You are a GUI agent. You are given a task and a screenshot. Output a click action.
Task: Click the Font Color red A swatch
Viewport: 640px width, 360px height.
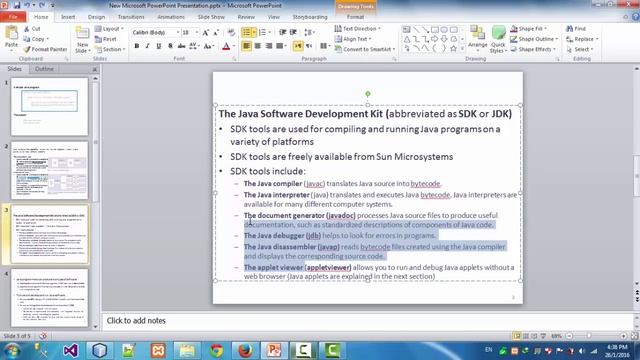click(x=226, y=46)
